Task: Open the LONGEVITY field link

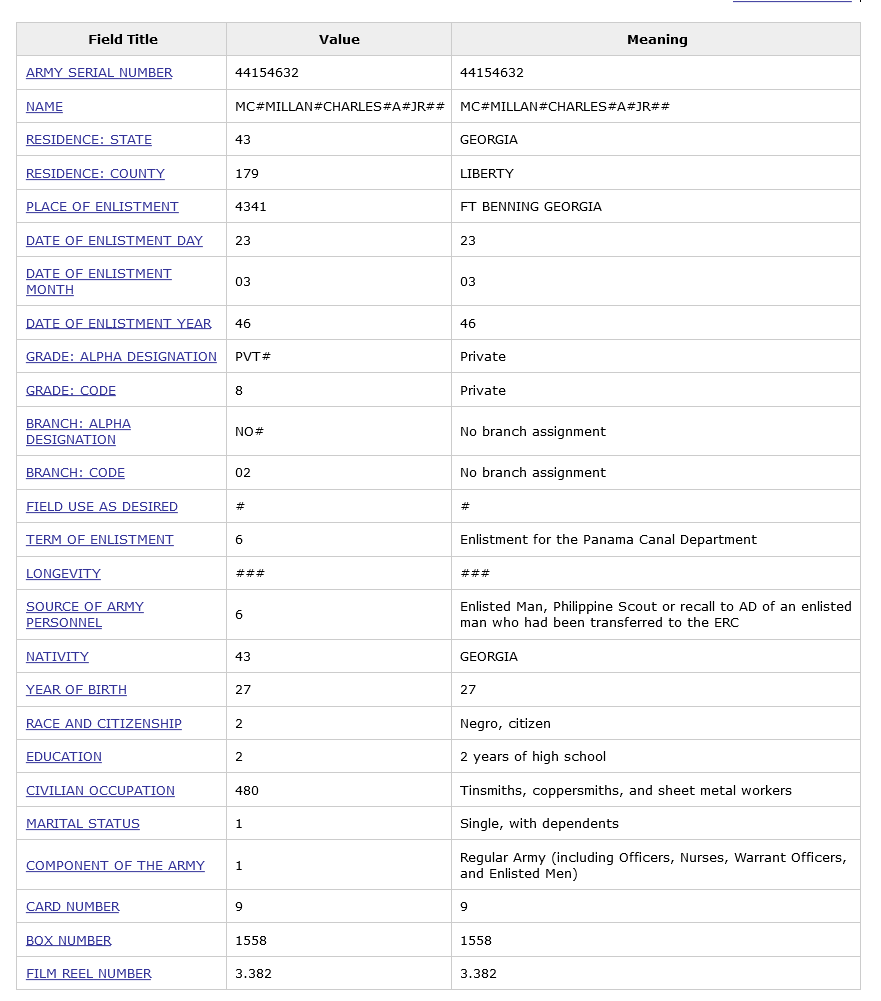Action: pyautogui.click(x=63, y=574)
